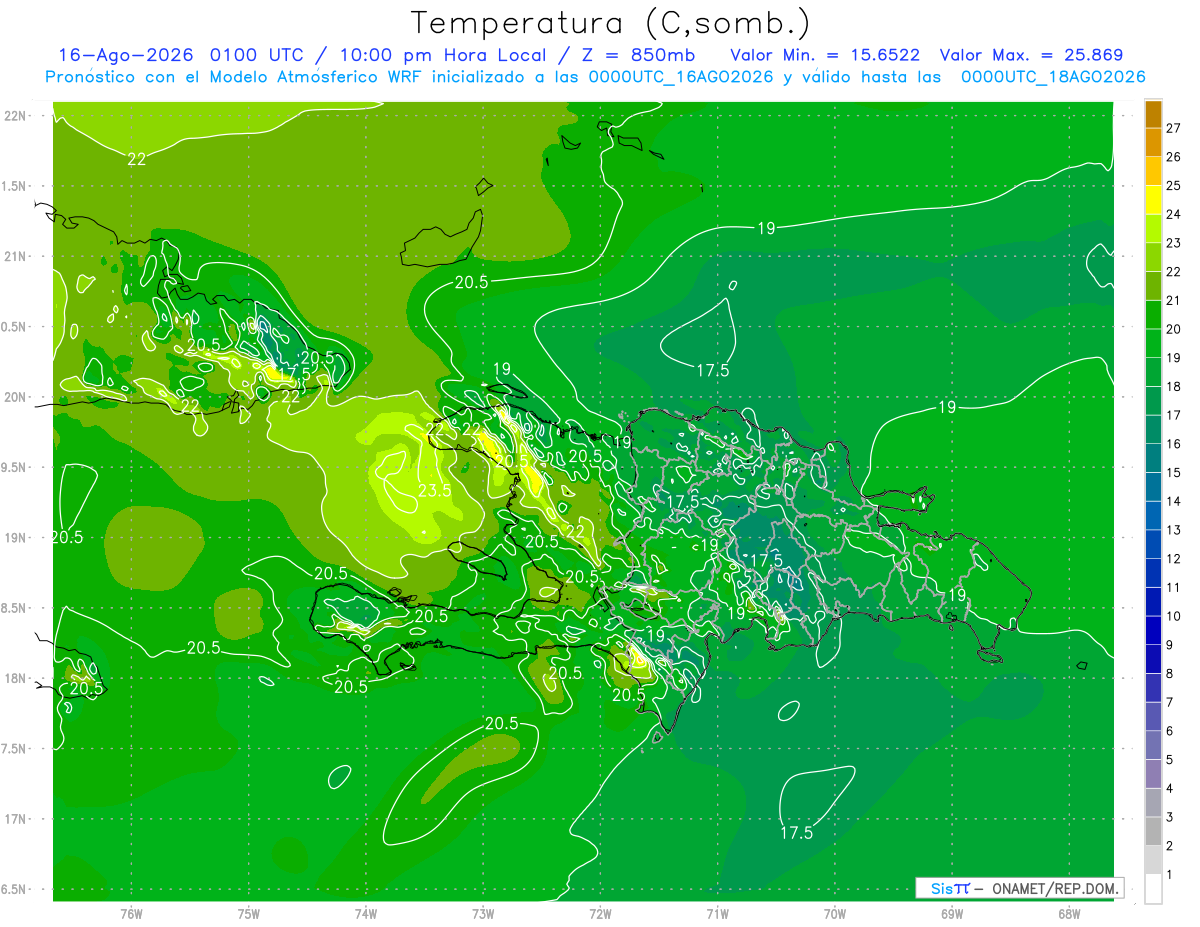1200x927 pixels.
Task: Click the '76W' longitude axis label
Action: [x=131, y=913]
